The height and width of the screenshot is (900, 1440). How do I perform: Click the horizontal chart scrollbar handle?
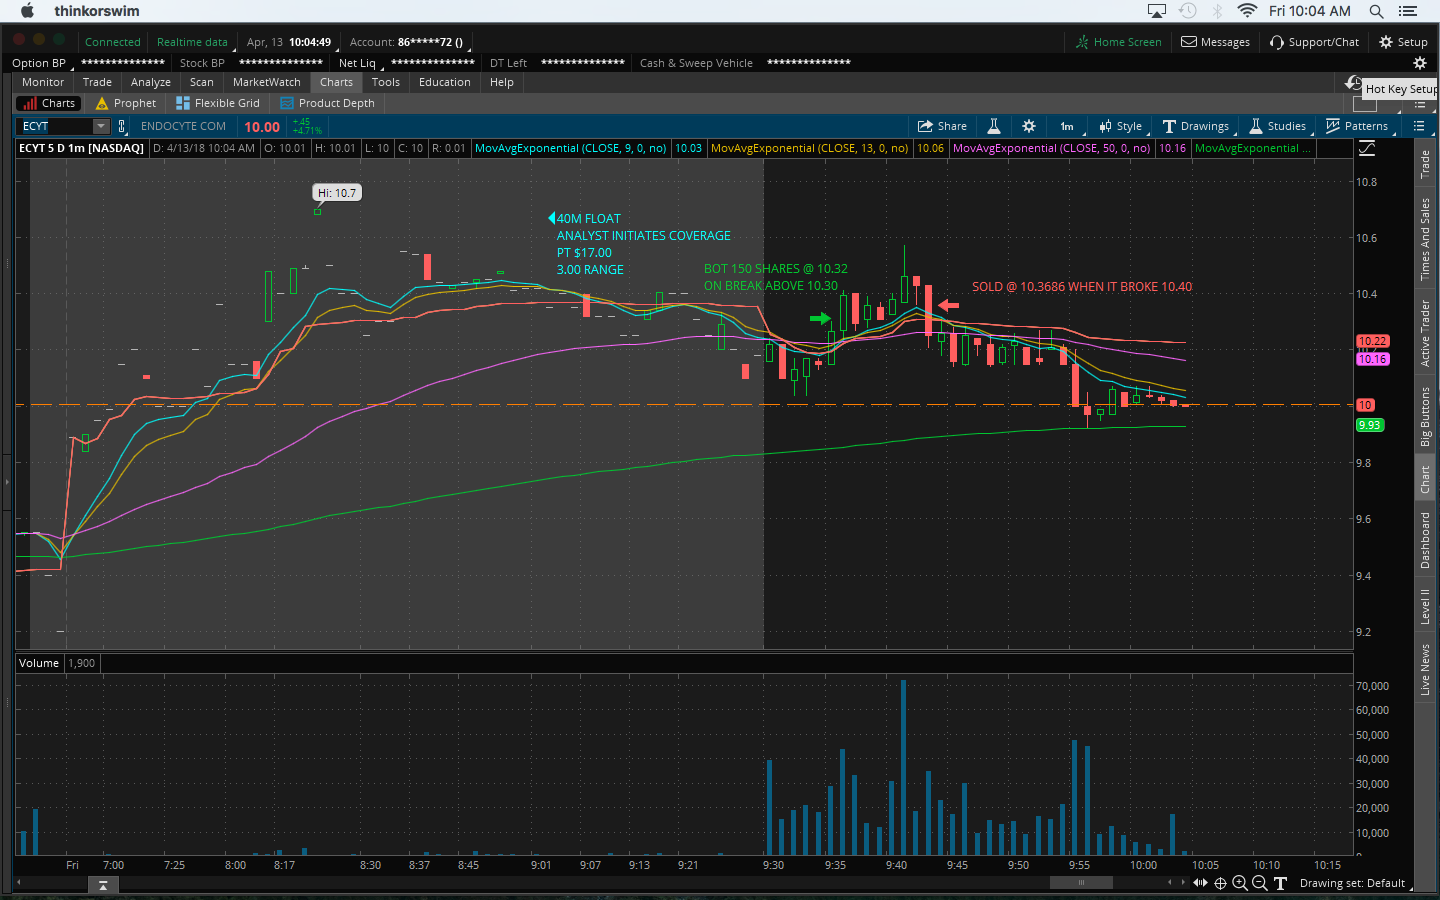1081,882
